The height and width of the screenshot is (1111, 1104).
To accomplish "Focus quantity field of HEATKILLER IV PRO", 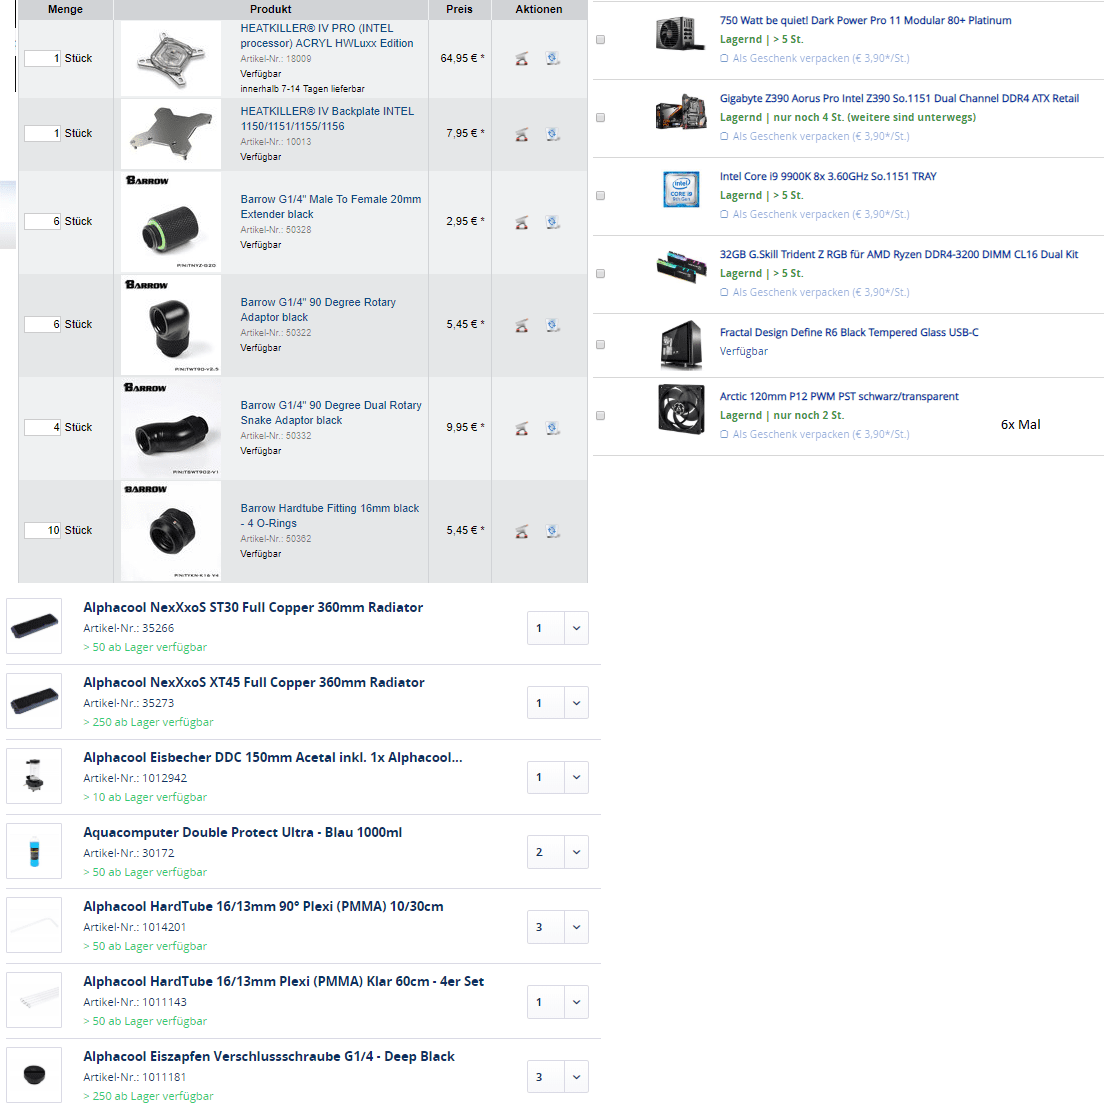I will tap(43, 58).
